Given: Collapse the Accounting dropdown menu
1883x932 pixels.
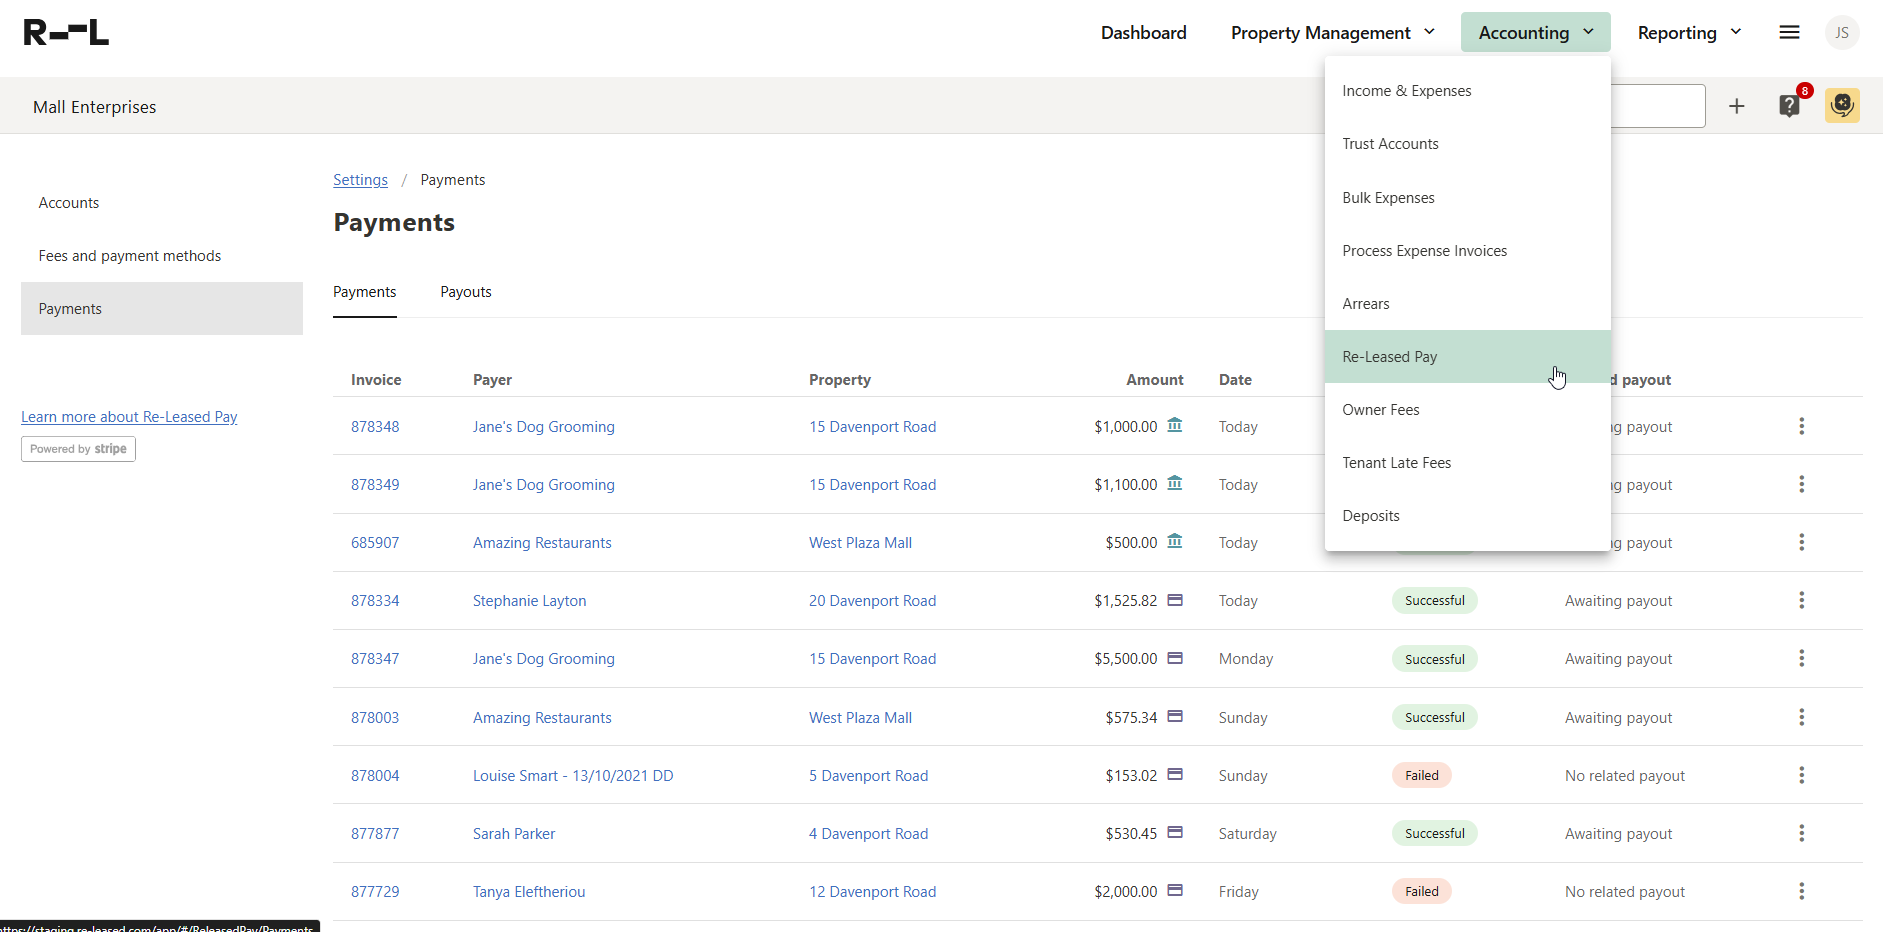Looking at the screenshot, I should [1535, 33].
